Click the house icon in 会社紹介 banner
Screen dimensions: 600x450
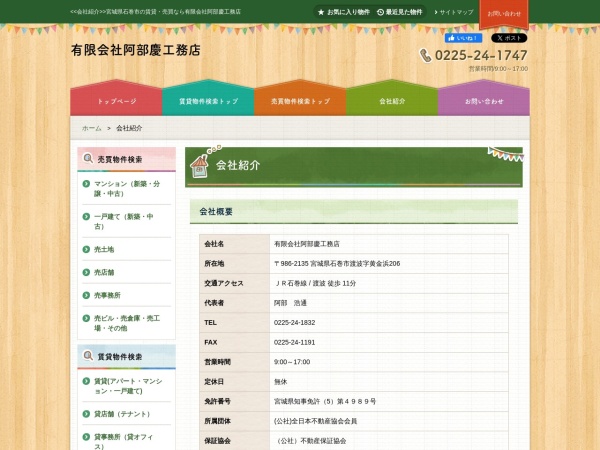tap(199, 166)
